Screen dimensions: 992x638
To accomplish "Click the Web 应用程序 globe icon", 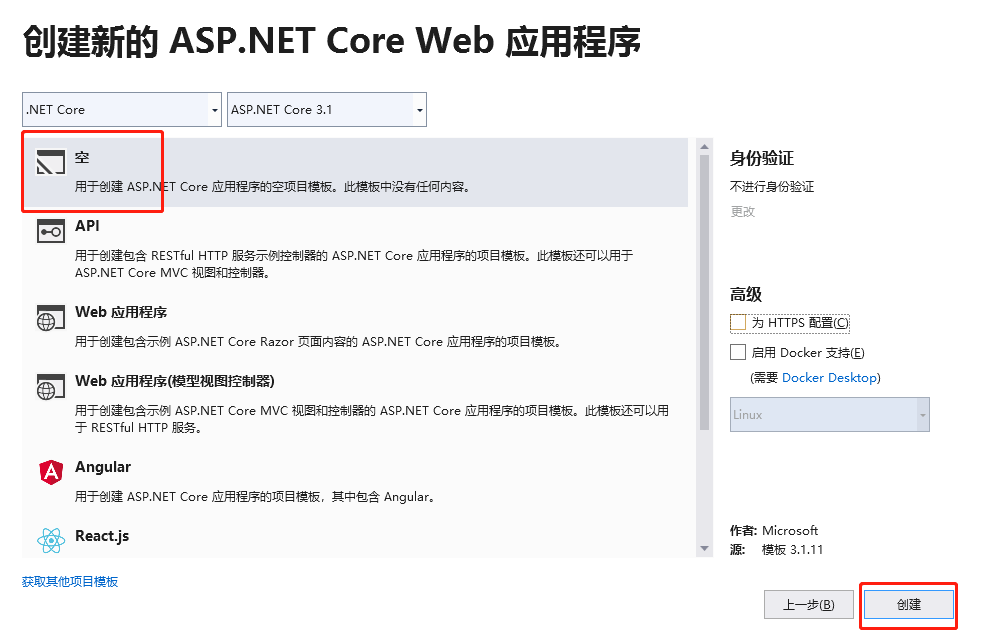I will point(51,318).
